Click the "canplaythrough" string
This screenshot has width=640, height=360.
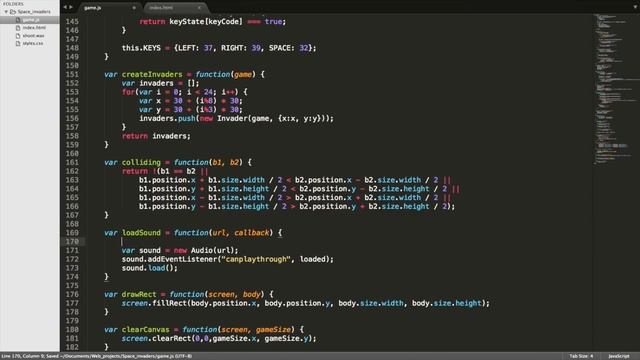pyautogui.click(x=256, y=259)
